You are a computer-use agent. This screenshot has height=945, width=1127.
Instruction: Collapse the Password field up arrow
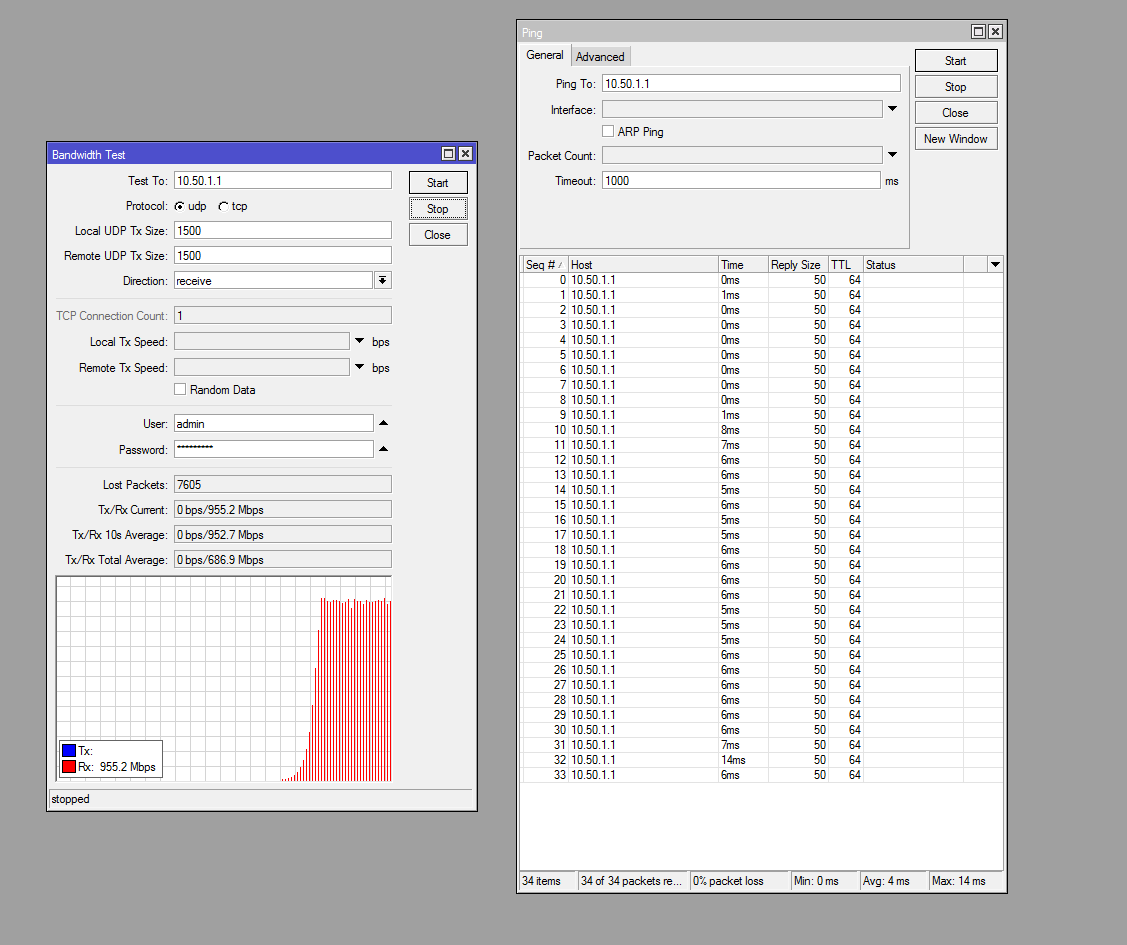click(x=383, y=449)
